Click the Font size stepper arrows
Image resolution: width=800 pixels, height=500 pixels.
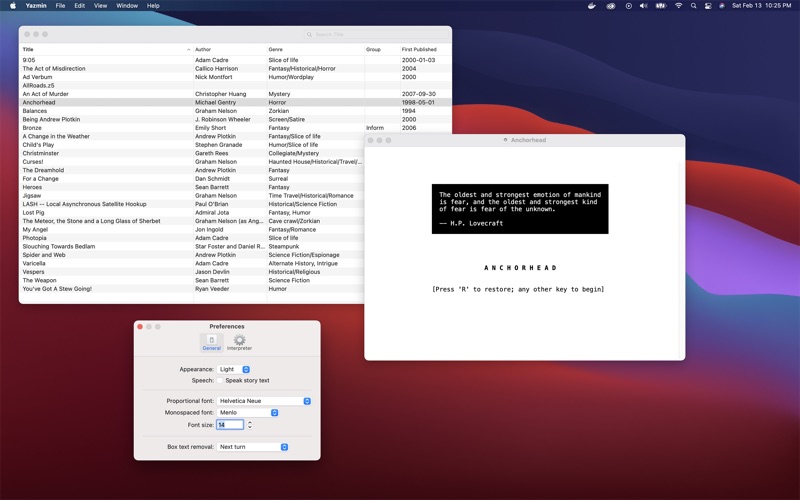point(250,424)
